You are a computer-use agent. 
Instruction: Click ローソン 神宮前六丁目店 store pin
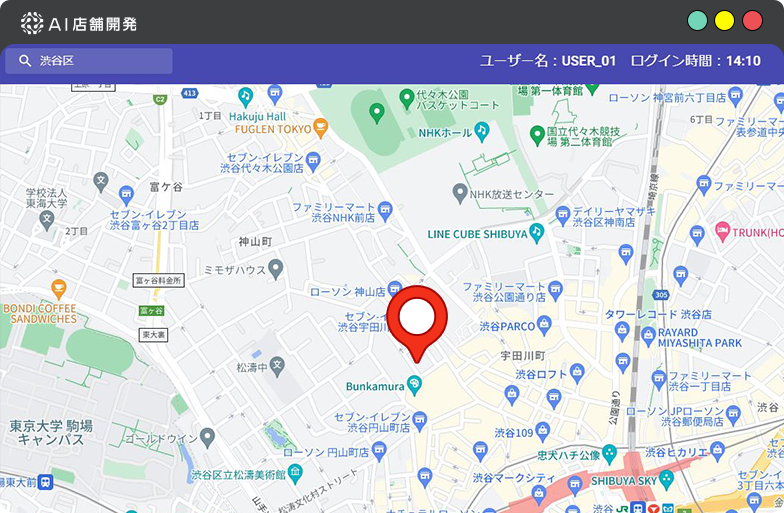coord(735,96)
